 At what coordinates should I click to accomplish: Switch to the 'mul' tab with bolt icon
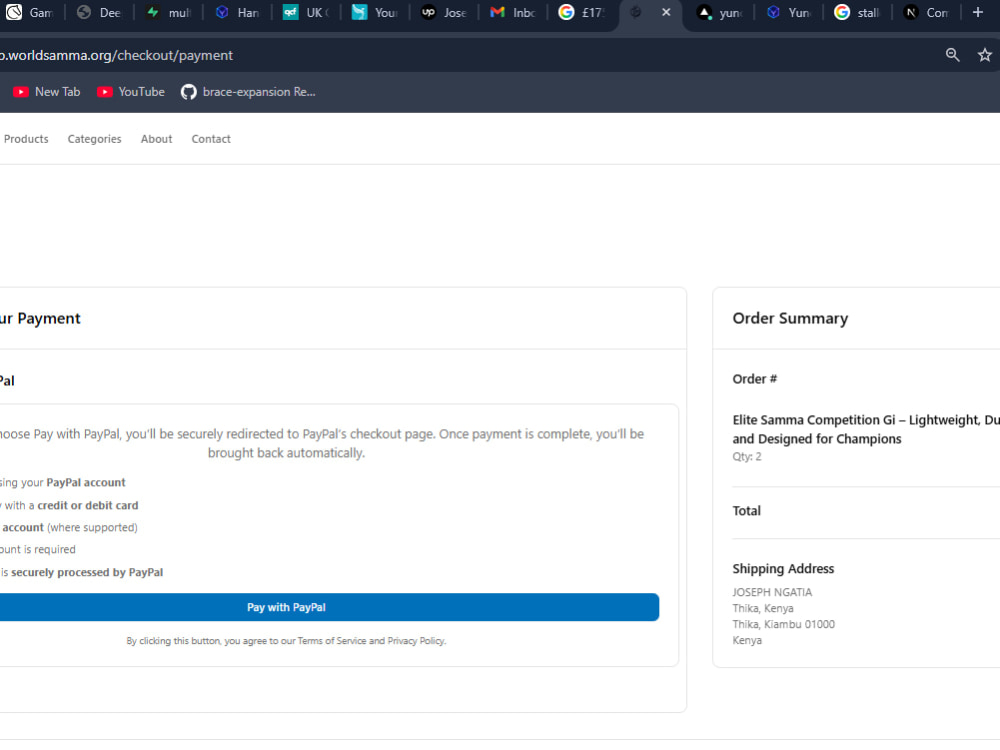(168, 13)
